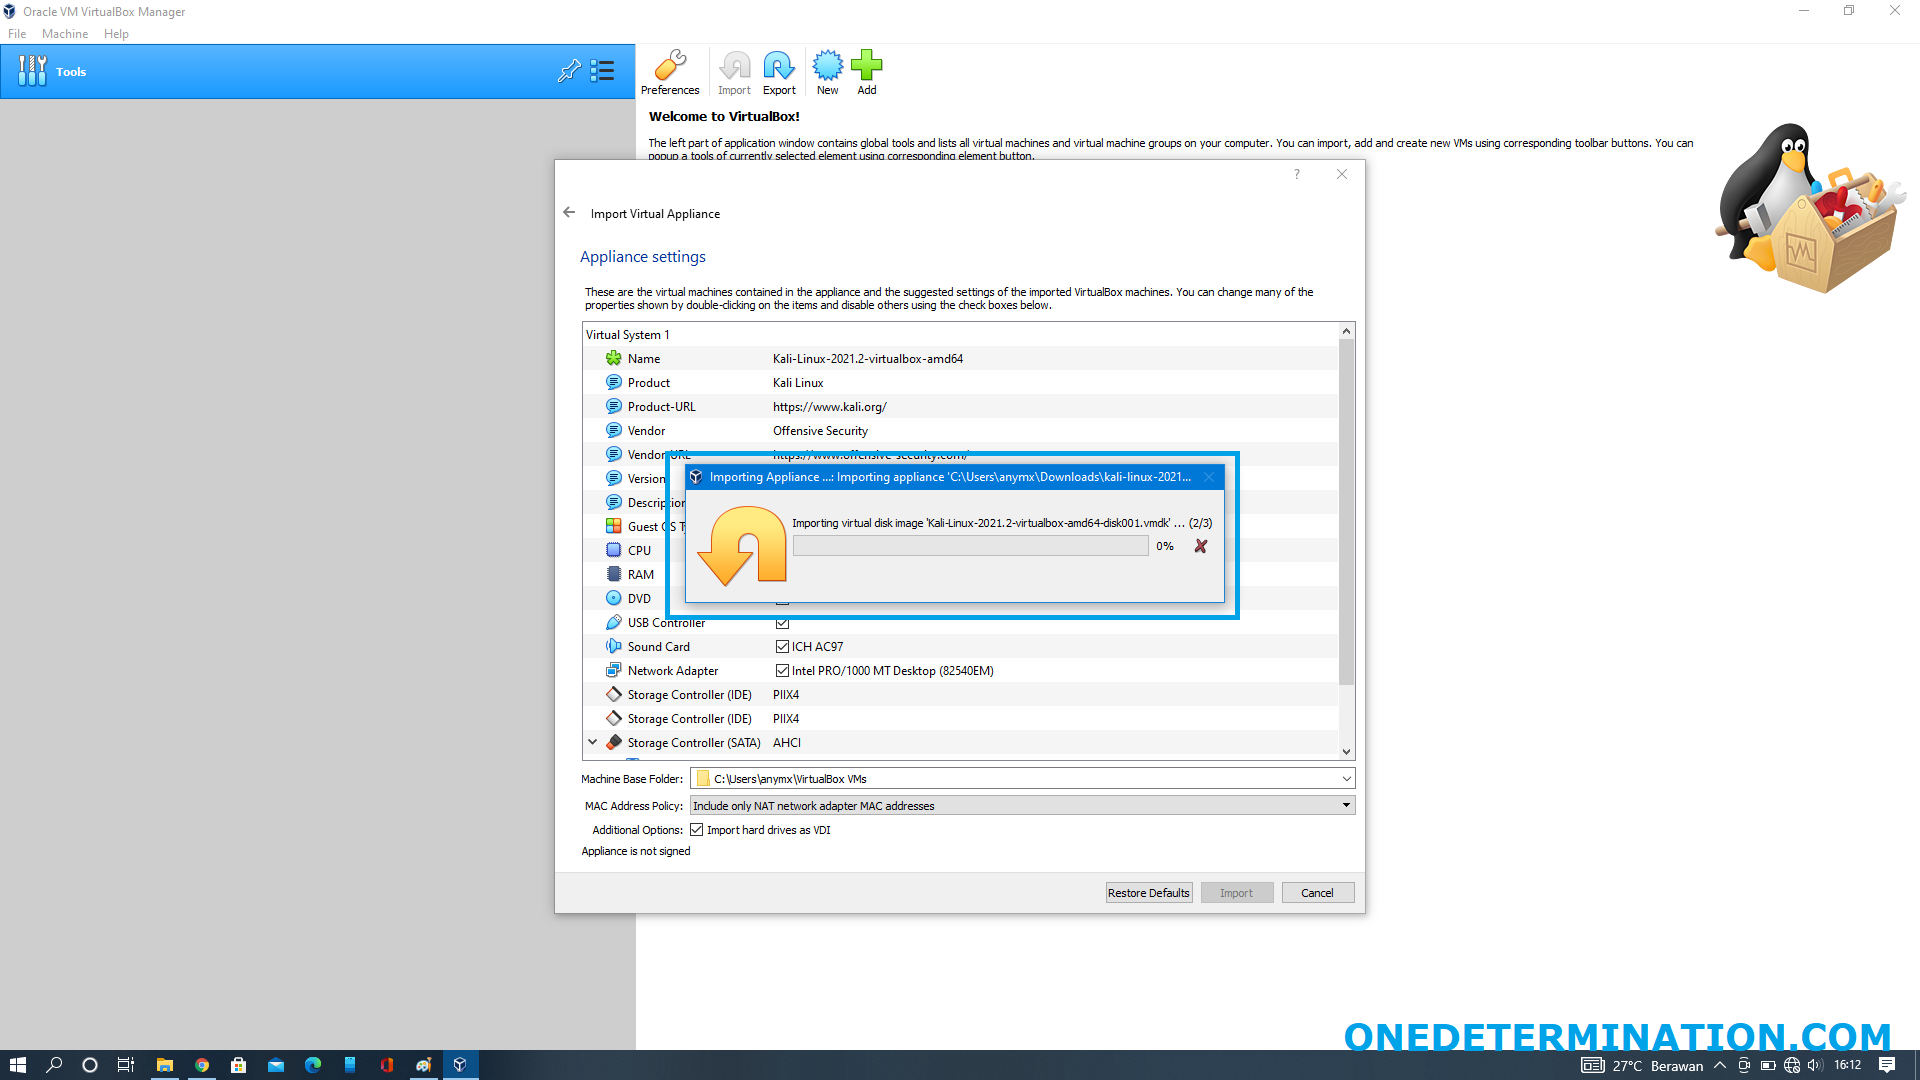Select the Name row icon
The width and height of the screenshot is (1920, 1080).
(614, 358)
